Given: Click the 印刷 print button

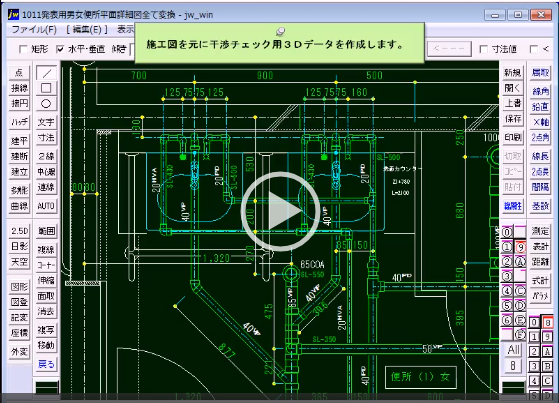Looking at the screenshot, I should pyautogui.click(x=513, y=137).
